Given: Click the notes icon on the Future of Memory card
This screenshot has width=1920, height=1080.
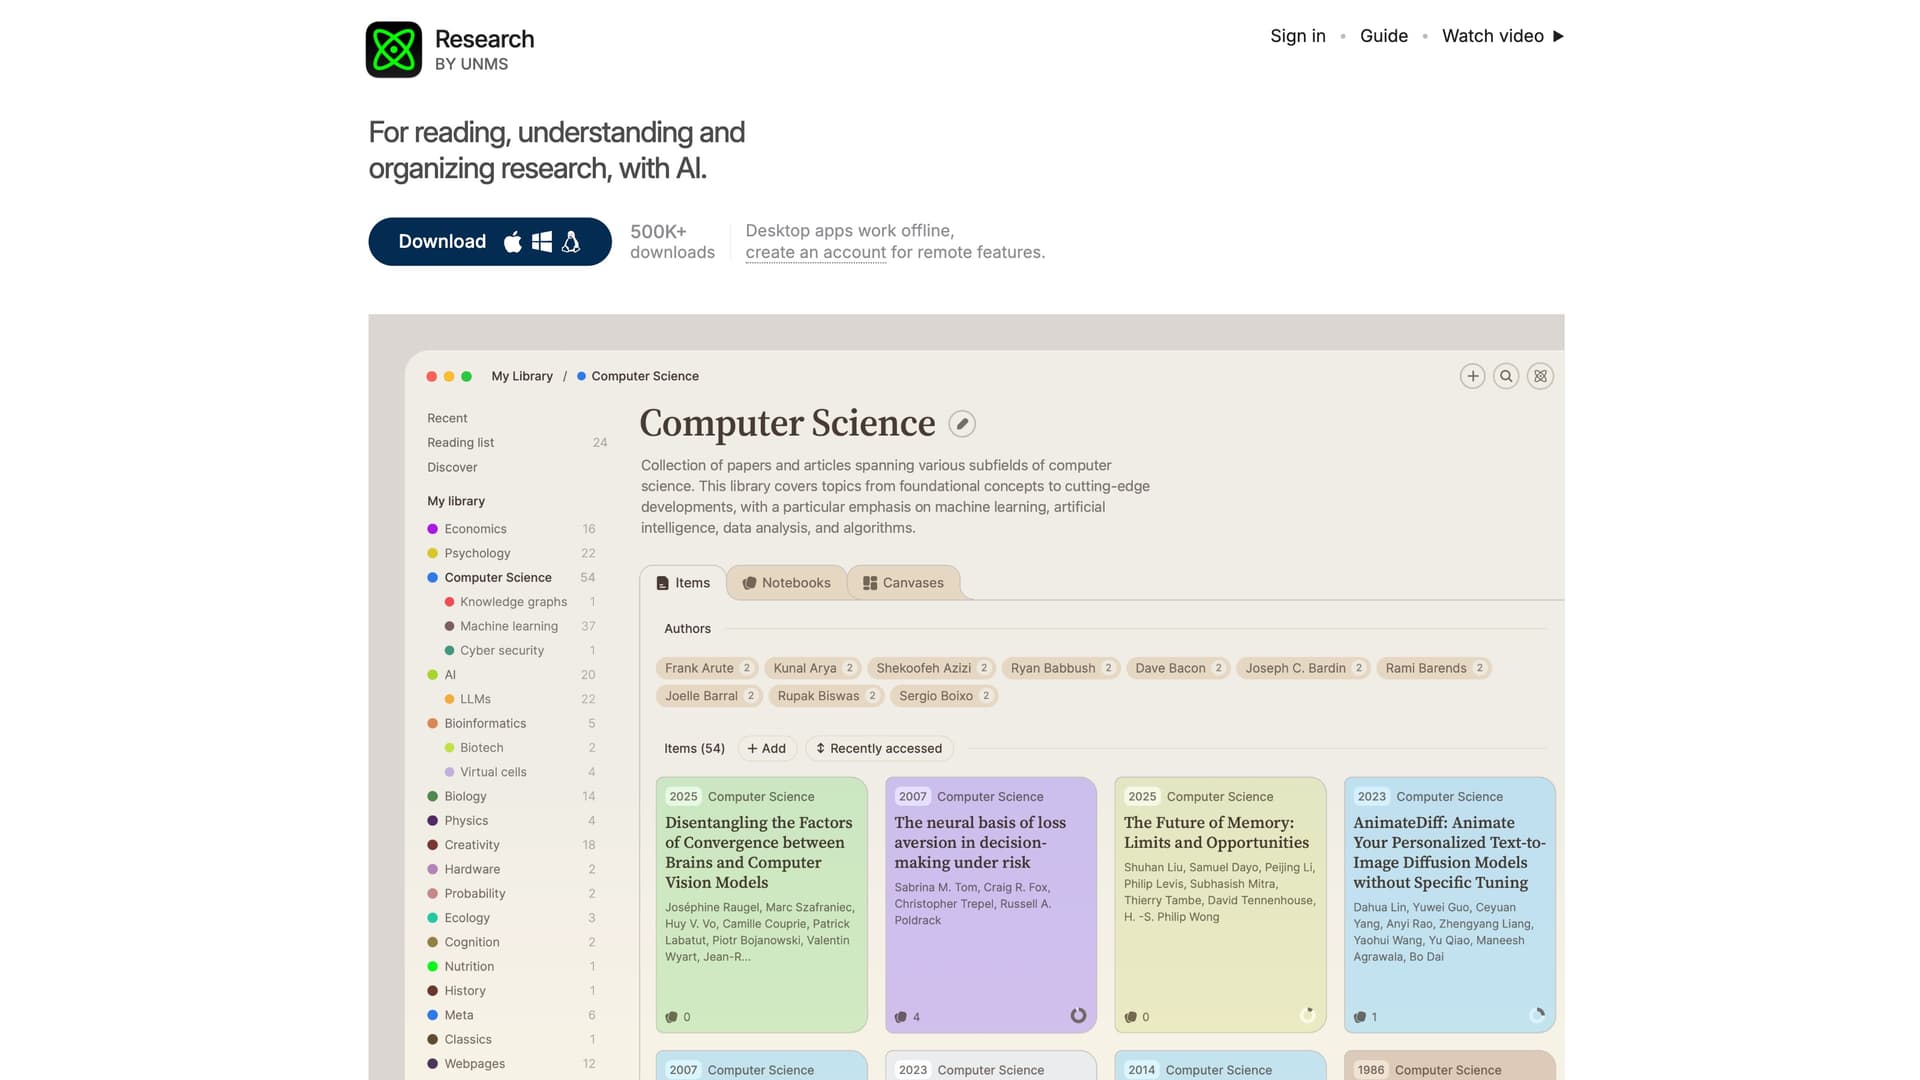Looking at the screenshot, I should (x=1131, y=1017).
